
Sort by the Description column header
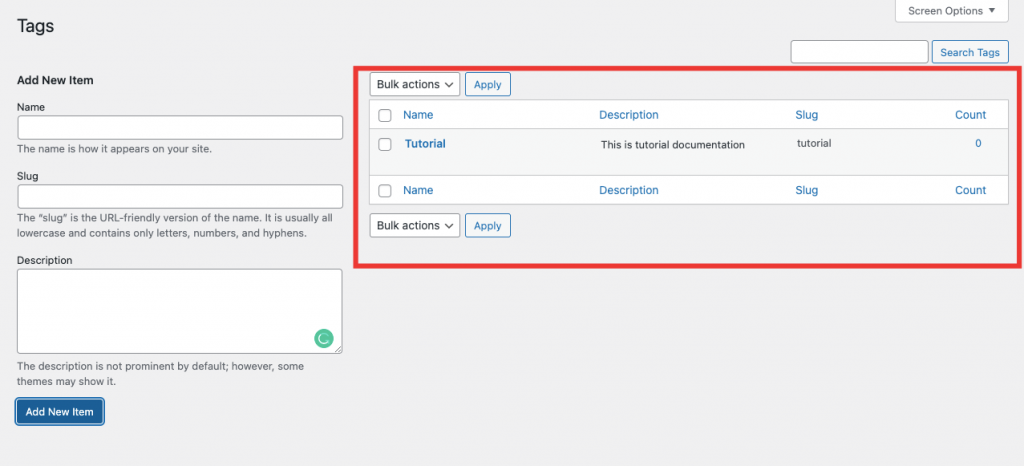pyautogui.click(x=629, y=115)
